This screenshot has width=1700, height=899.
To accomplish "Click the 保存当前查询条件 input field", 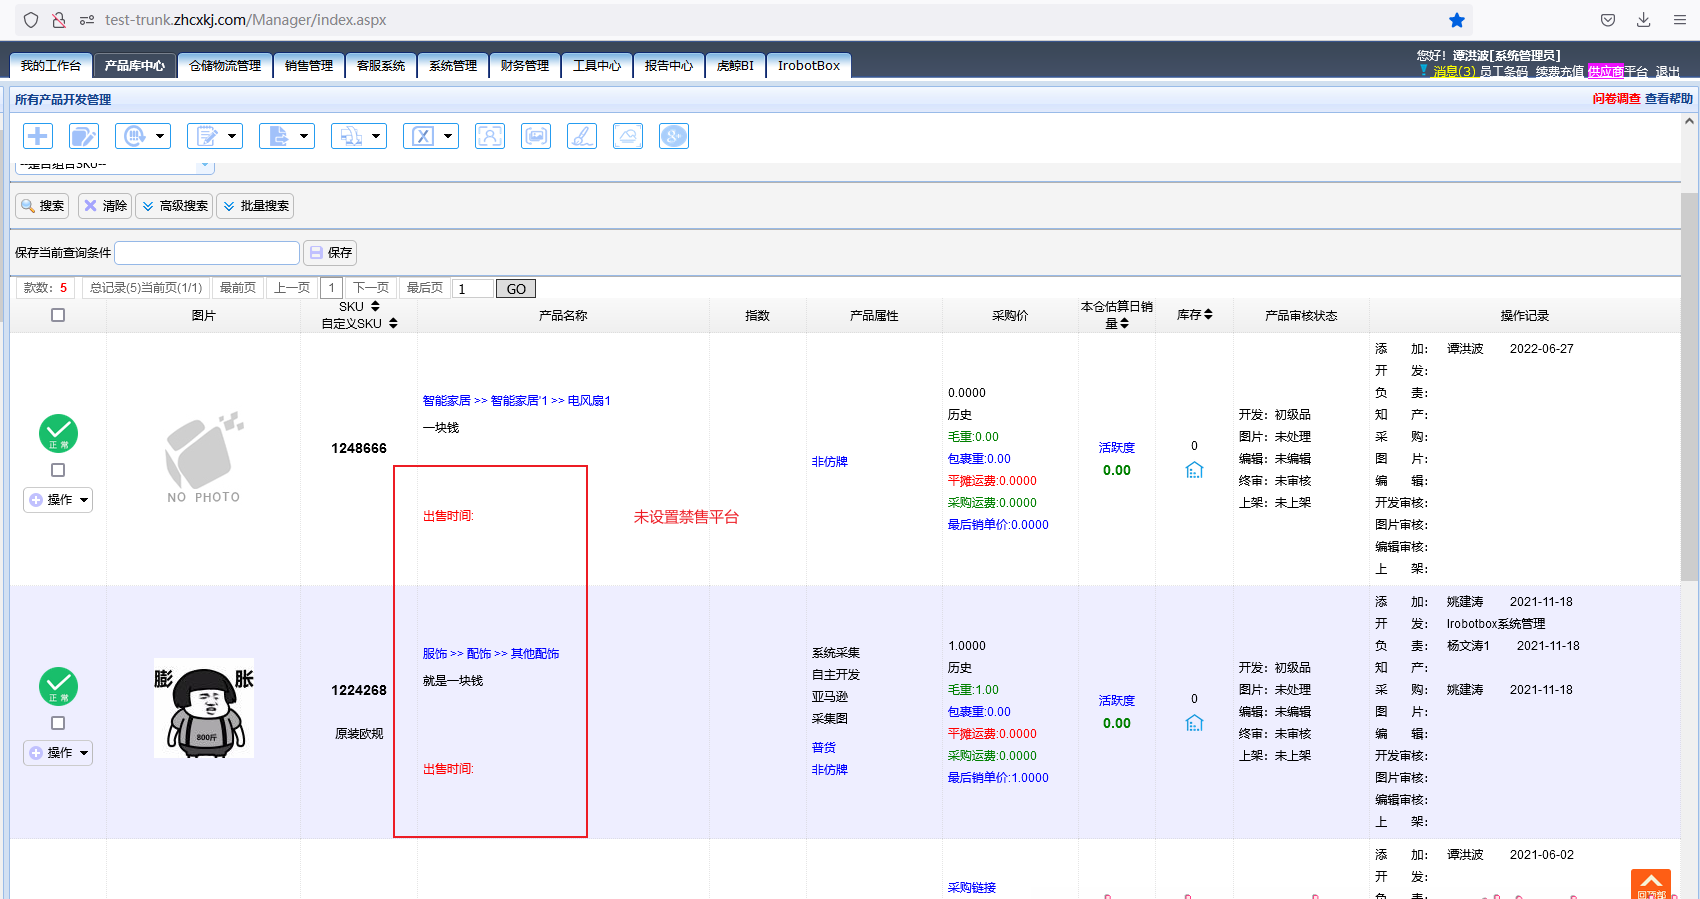I will [x=207, y=253].
